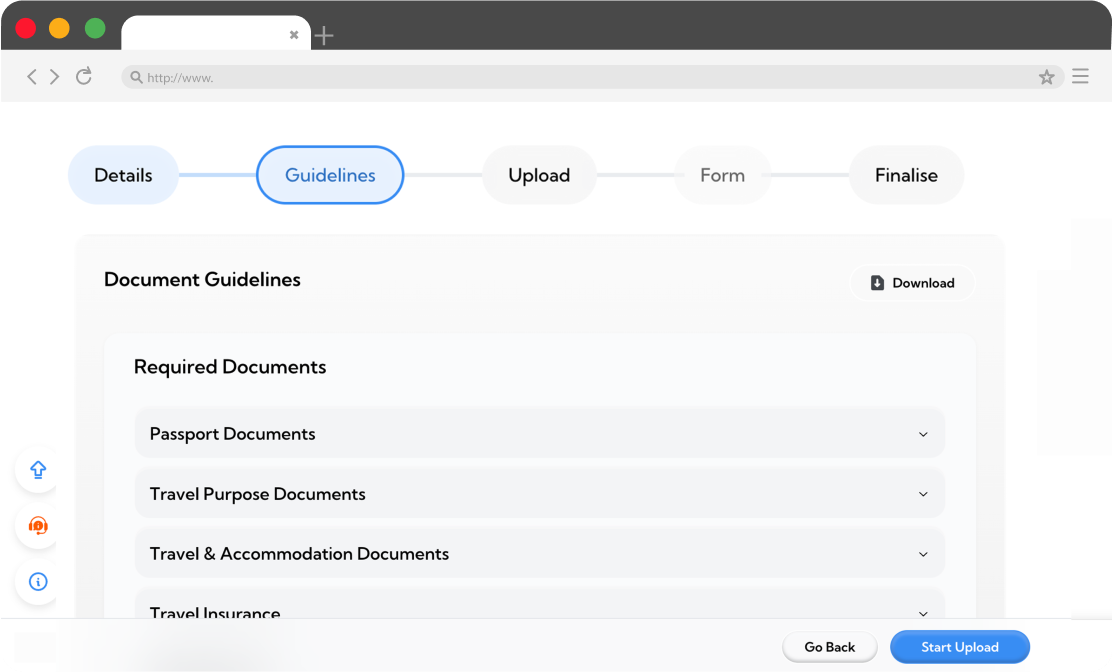Image resolution: width=1112 pixels, height=672 pixels.
Task: Click the bookmark star icon
Action: (1046, 77)
